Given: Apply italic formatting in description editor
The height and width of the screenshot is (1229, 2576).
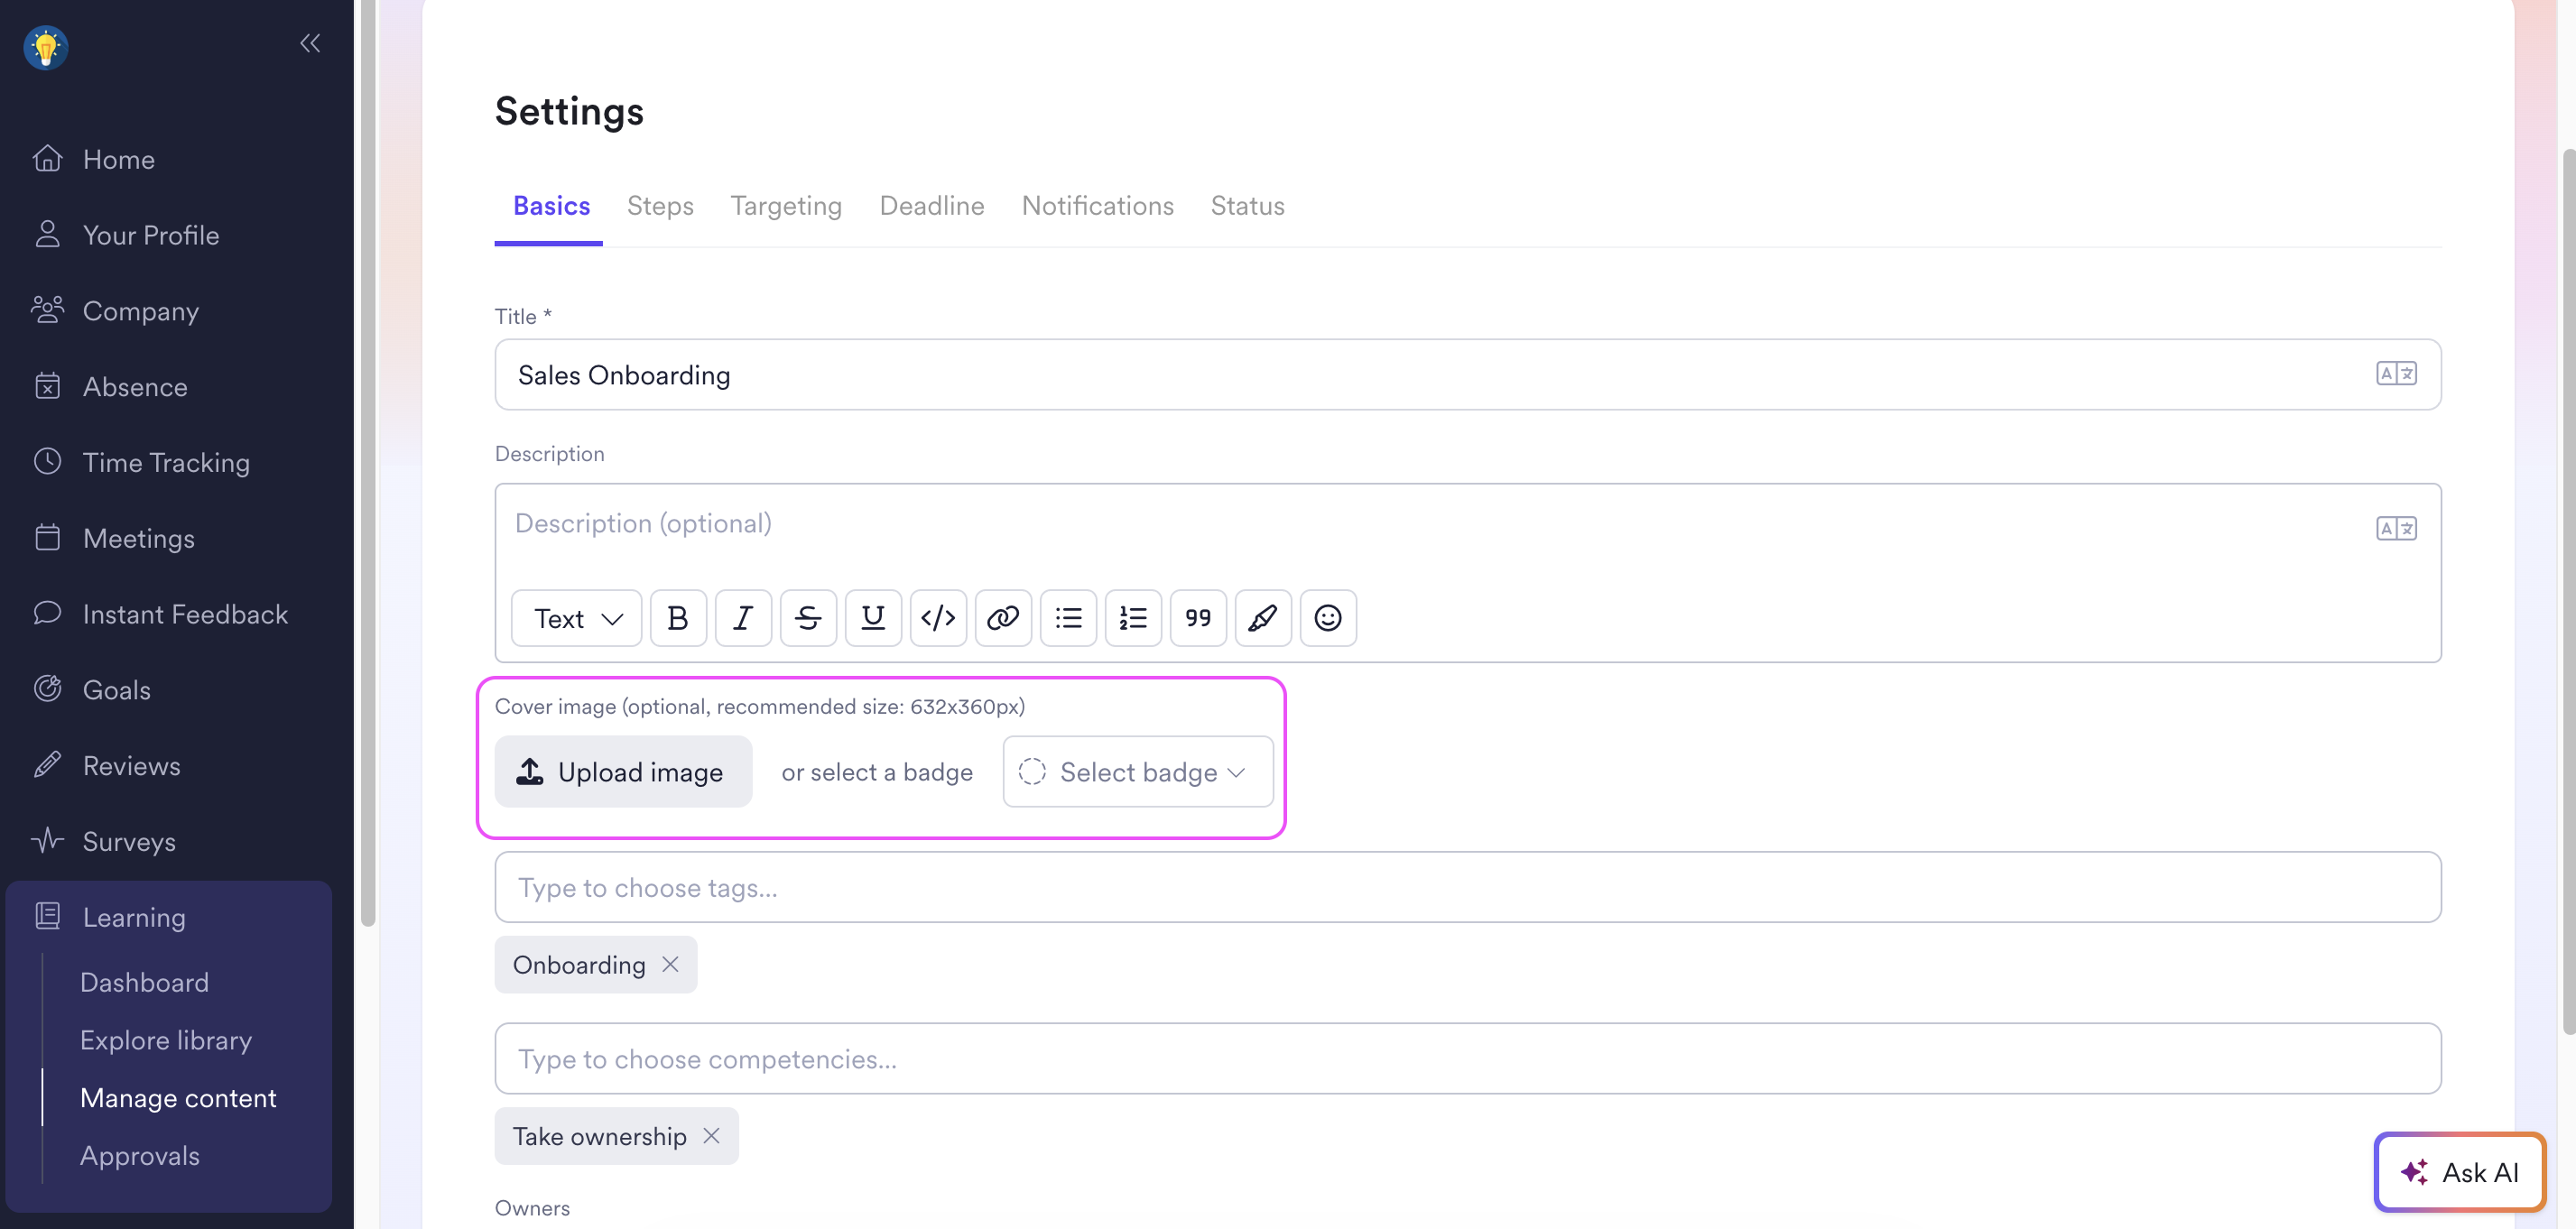Looking at the screenshot, I should coord(742,618).
